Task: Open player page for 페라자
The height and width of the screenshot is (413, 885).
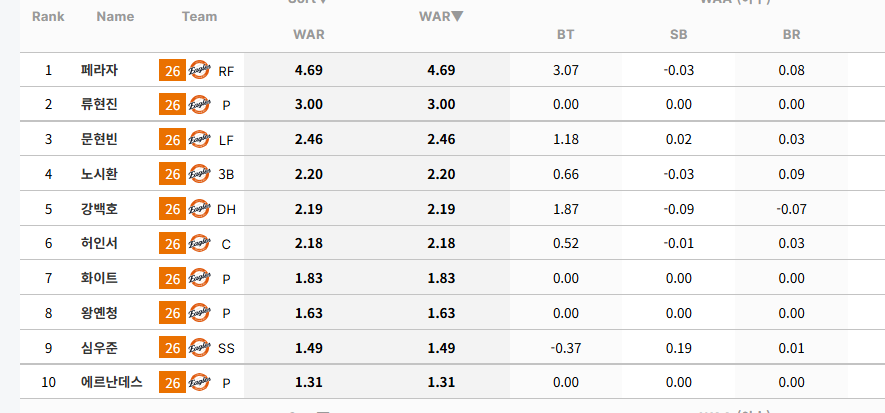Action: pos(99,70)
